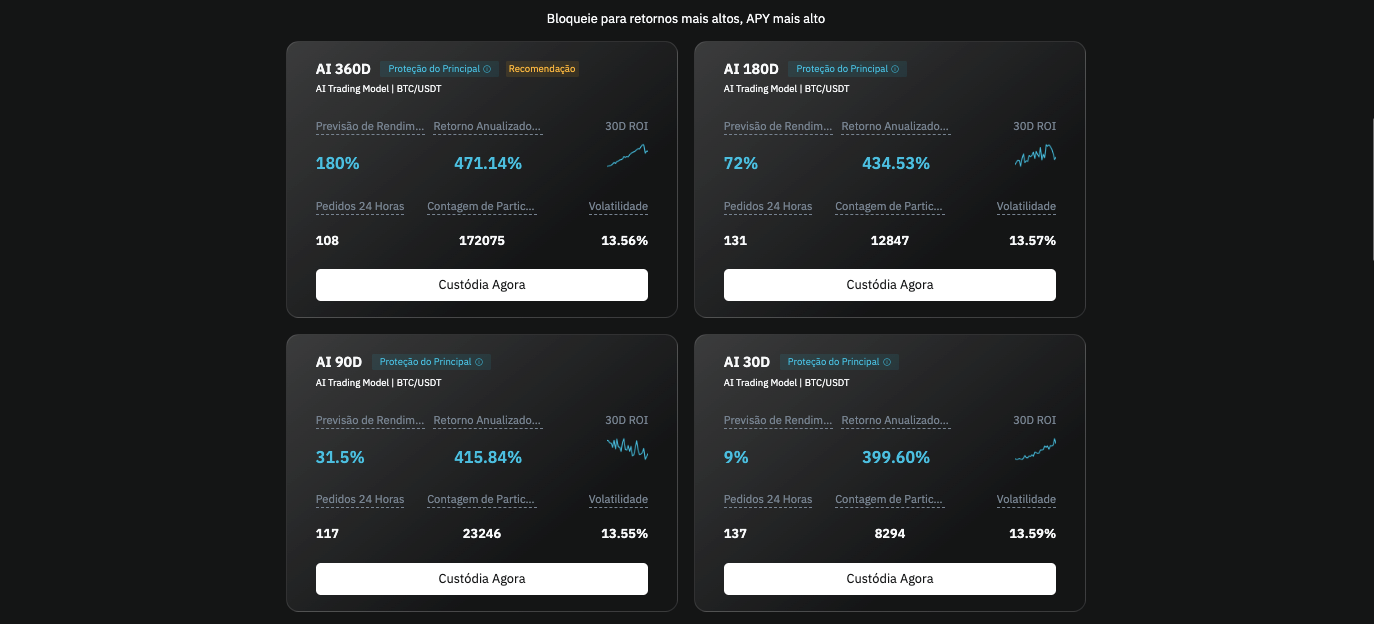The image size is (1374, 624).
Task: Click the 30D ROI sparkline on AI 30D card
Action: click(1037, 449)
